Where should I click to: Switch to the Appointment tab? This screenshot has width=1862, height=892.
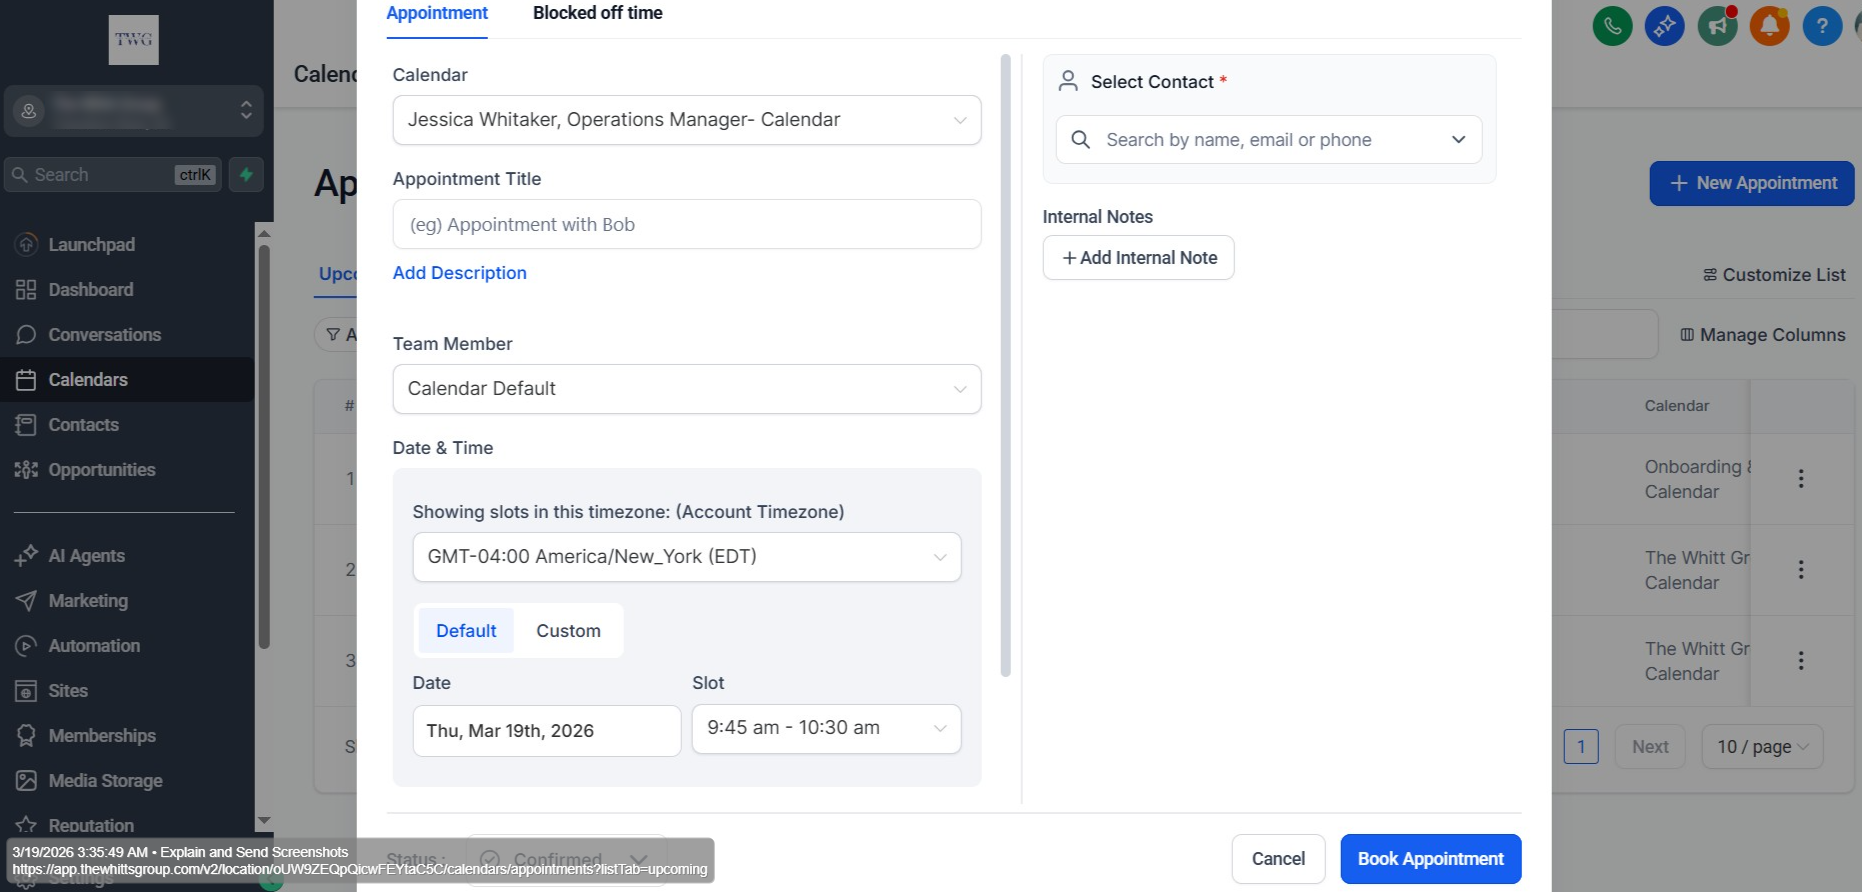tap(437, 14)
